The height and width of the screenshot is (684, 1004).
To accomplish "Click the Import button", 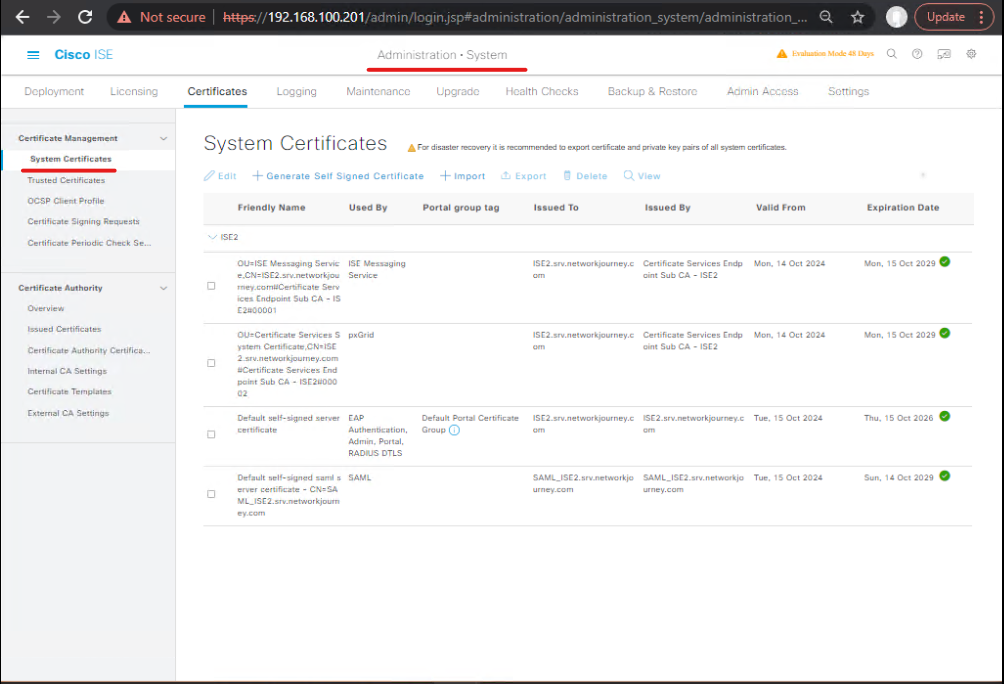I will 462,176.
